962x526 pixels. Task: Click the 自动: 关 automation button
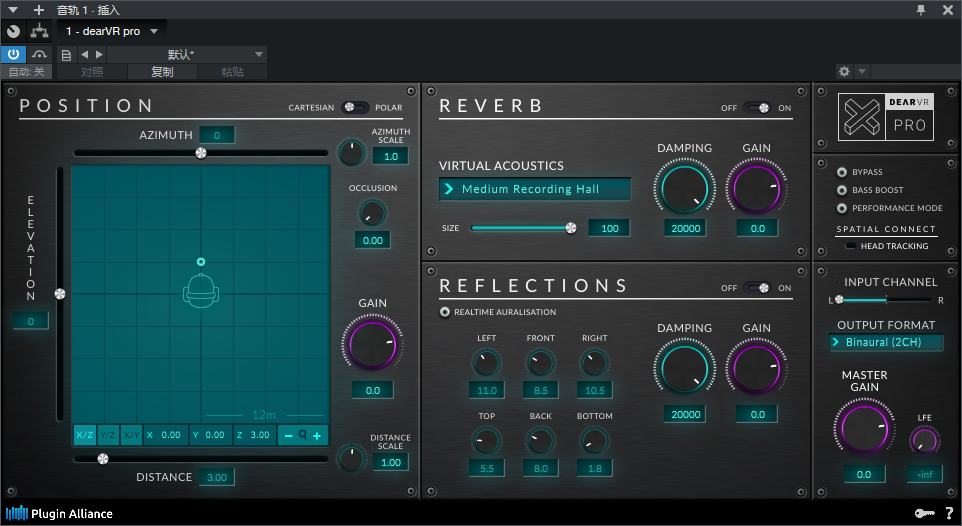pos(26,71)
